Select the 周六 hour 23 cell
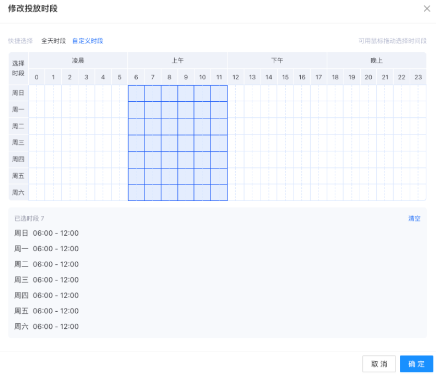The image size is (436, 375). click(x=418, y=193)
